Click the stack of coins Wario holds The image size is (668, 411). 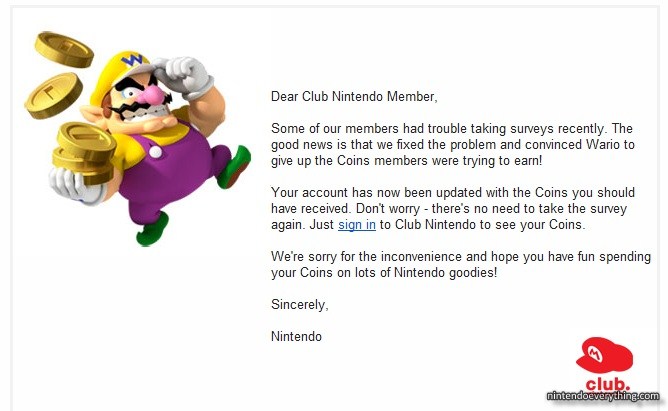pyautogui.click(x=85, y=150)
